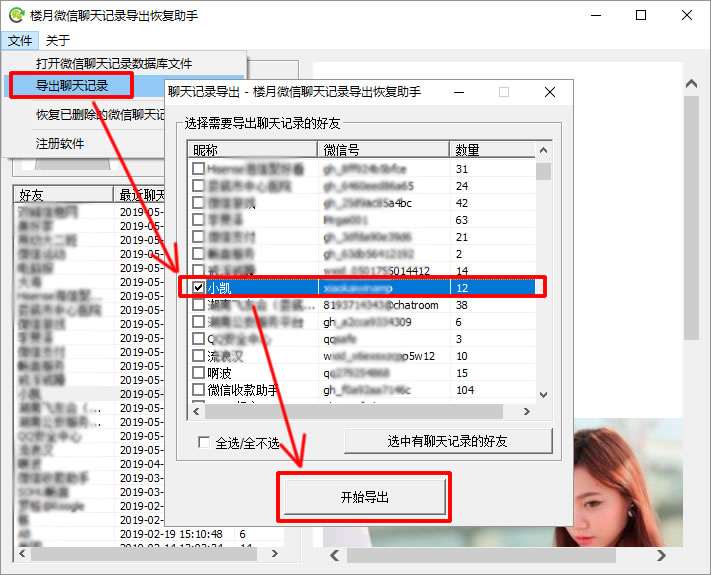Viewport: 711px width, 575px height.
Task: Check the box in the row with count 42
Action: [x=198, y=203]
